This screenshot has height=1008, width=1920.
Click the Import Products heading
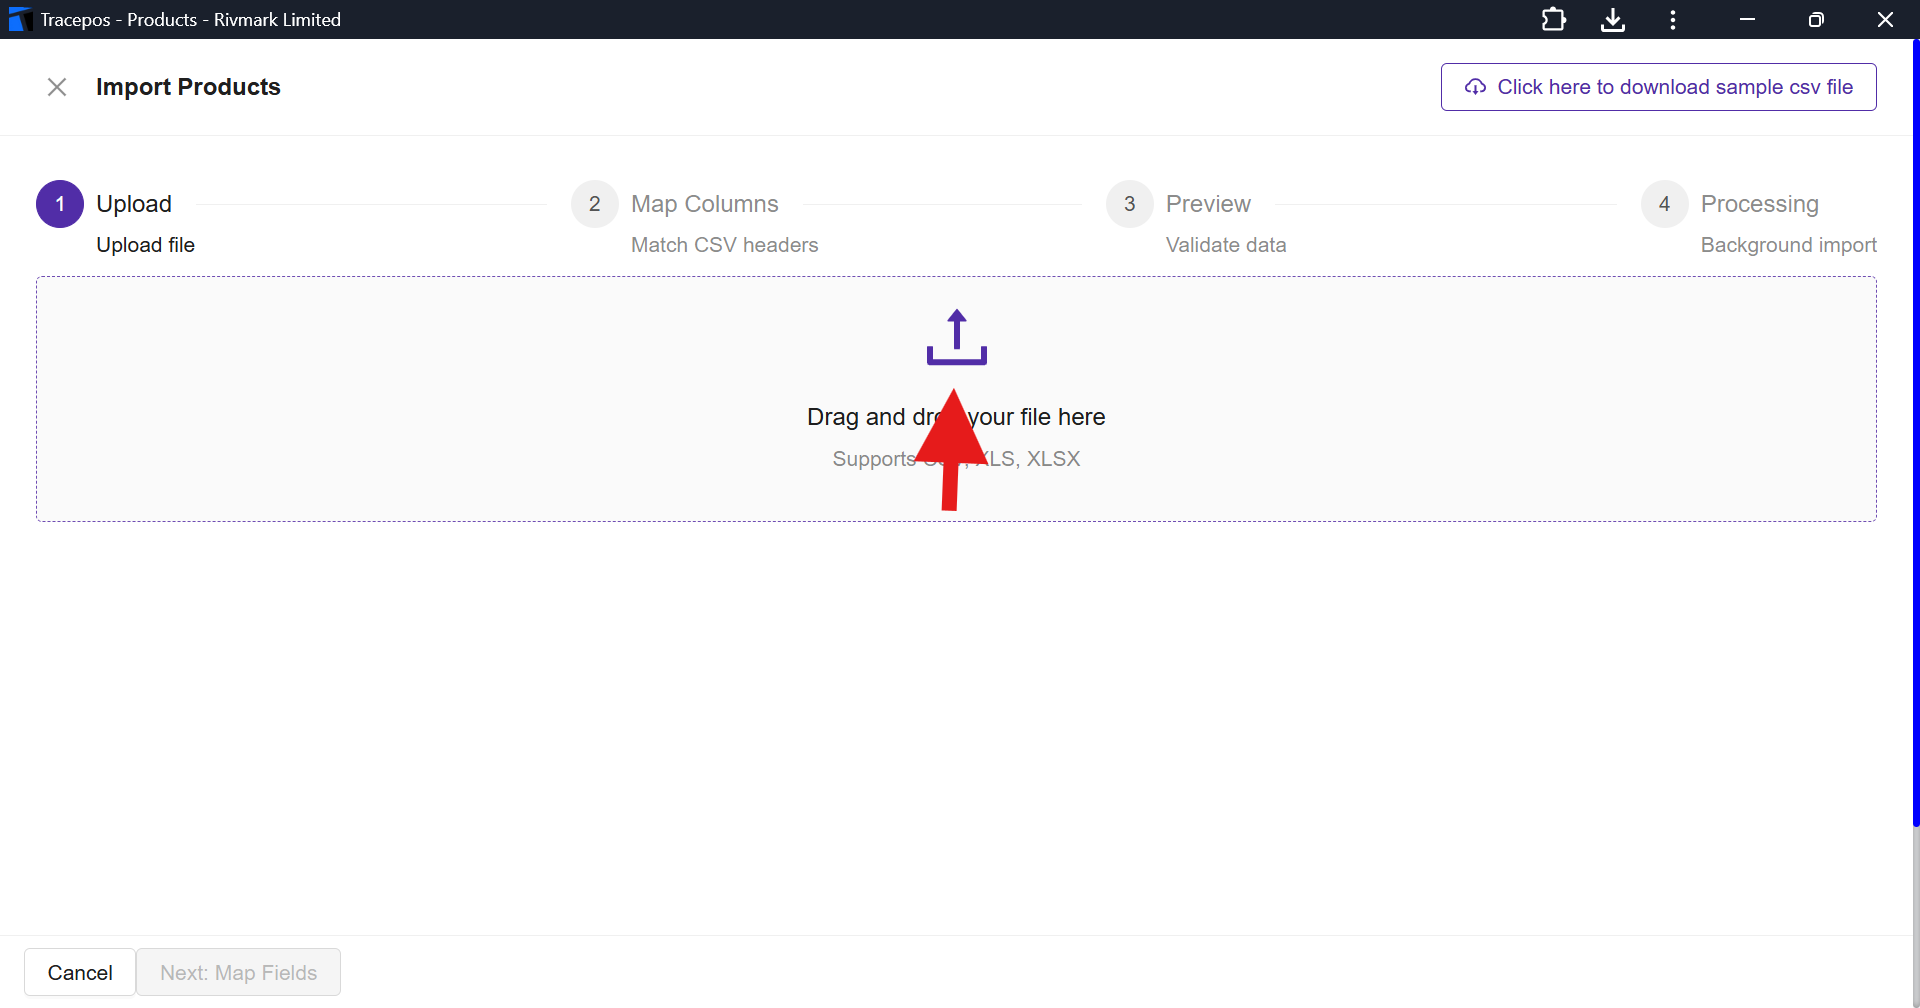pos(188,87)
